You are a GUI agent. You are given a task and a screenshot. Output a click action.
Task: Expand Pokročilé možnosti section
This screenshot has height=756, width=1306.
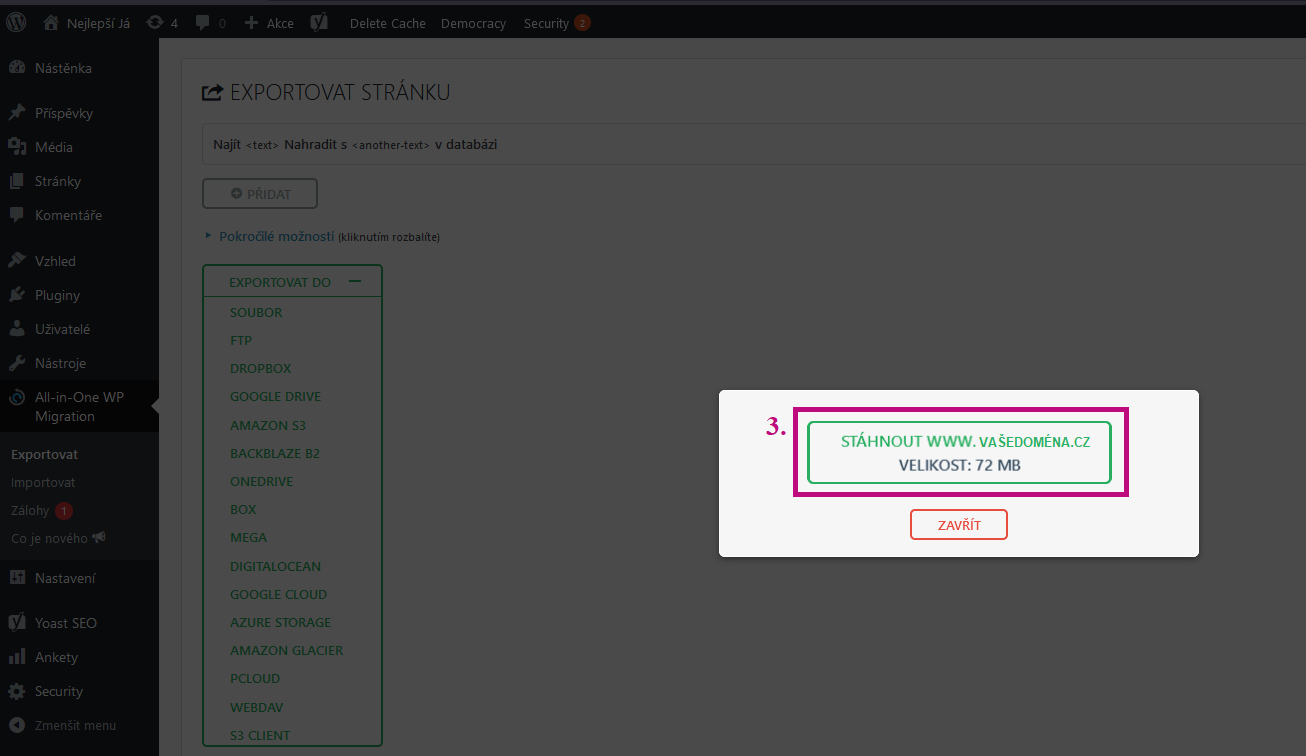(x=276, y=237)
